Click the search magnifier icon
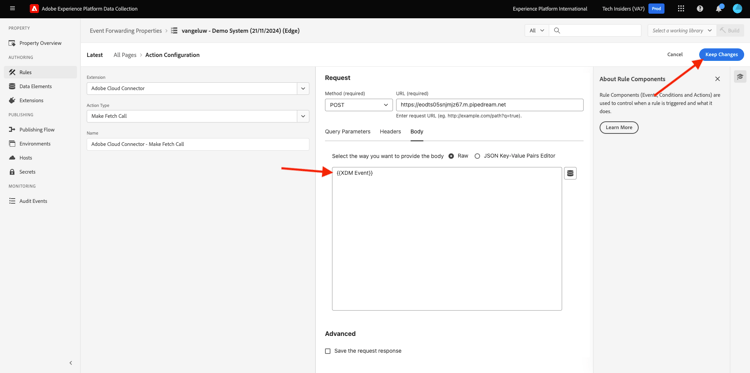The height and width of the screenshot is (373, 750). [x=557, y=31]
